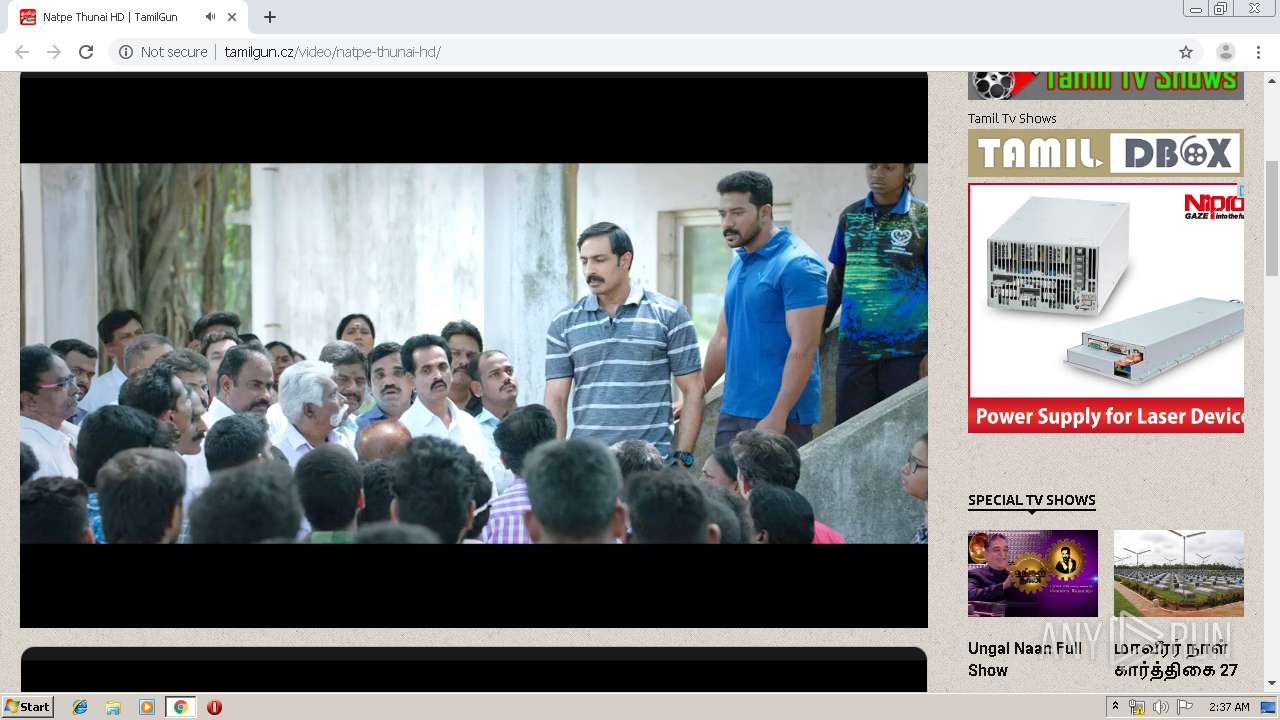The image size is (1280, 720).
Task: Click the Tamil Tv Shows text link
Action: point(1012,118)
